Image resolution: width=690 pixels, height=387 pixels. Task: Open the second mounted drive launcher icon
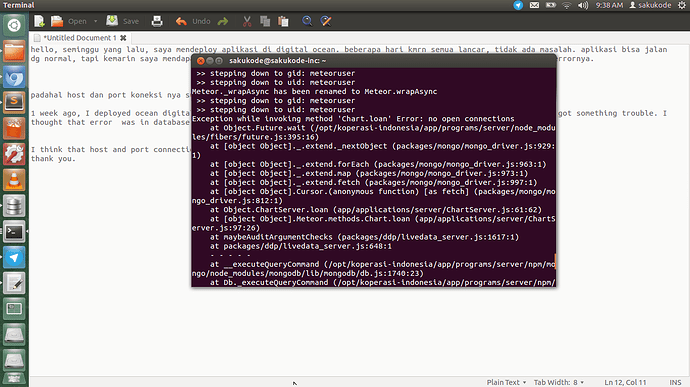click(x=14, y=360)
